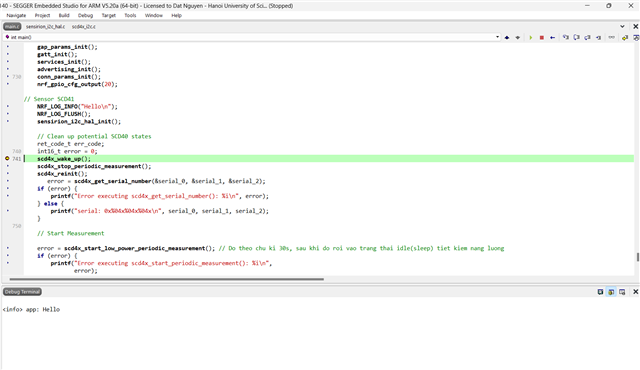This screenshot has height=370, width=640.
Task: Open the Debug menu
Action: click(x=85, y=16)
